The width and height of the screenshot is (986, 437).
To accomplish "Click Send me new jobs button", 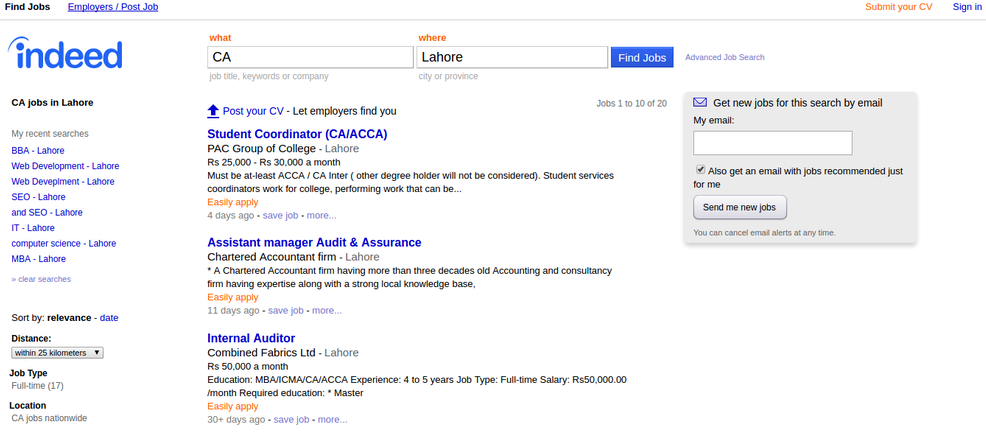I will click(x=740, y=207).
